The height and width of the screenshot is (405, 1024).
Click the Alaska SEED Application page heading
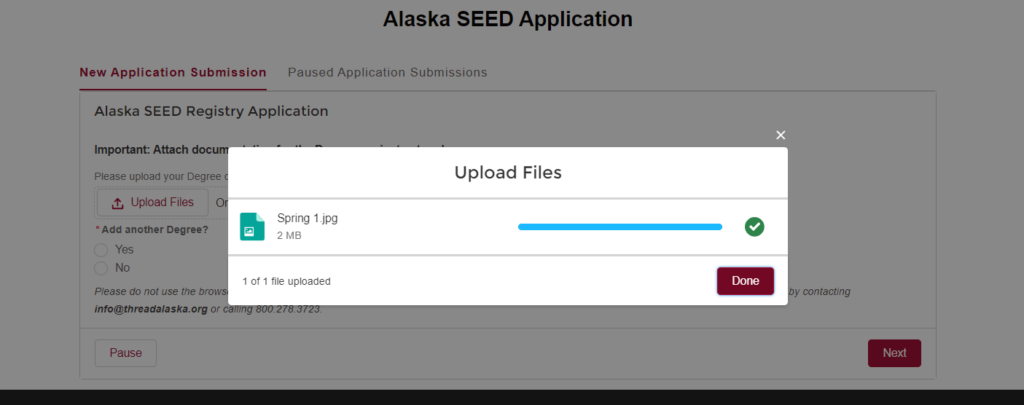(508, 19)
